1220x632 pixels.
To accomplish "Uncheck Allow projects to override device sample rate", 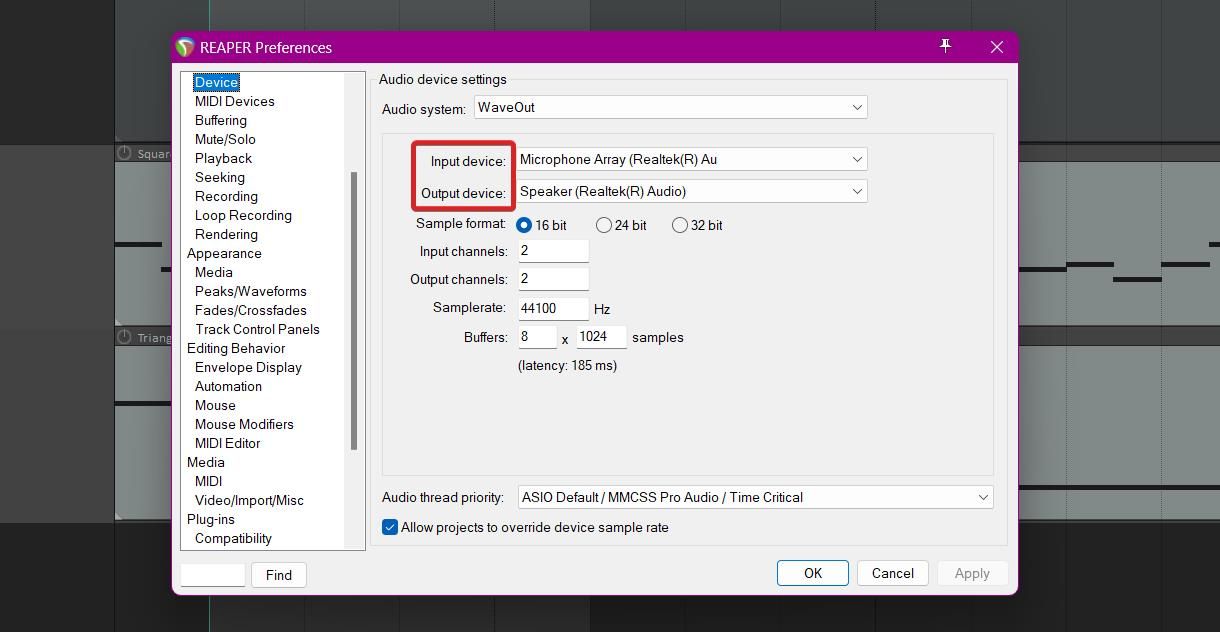I will coord(390,527).
